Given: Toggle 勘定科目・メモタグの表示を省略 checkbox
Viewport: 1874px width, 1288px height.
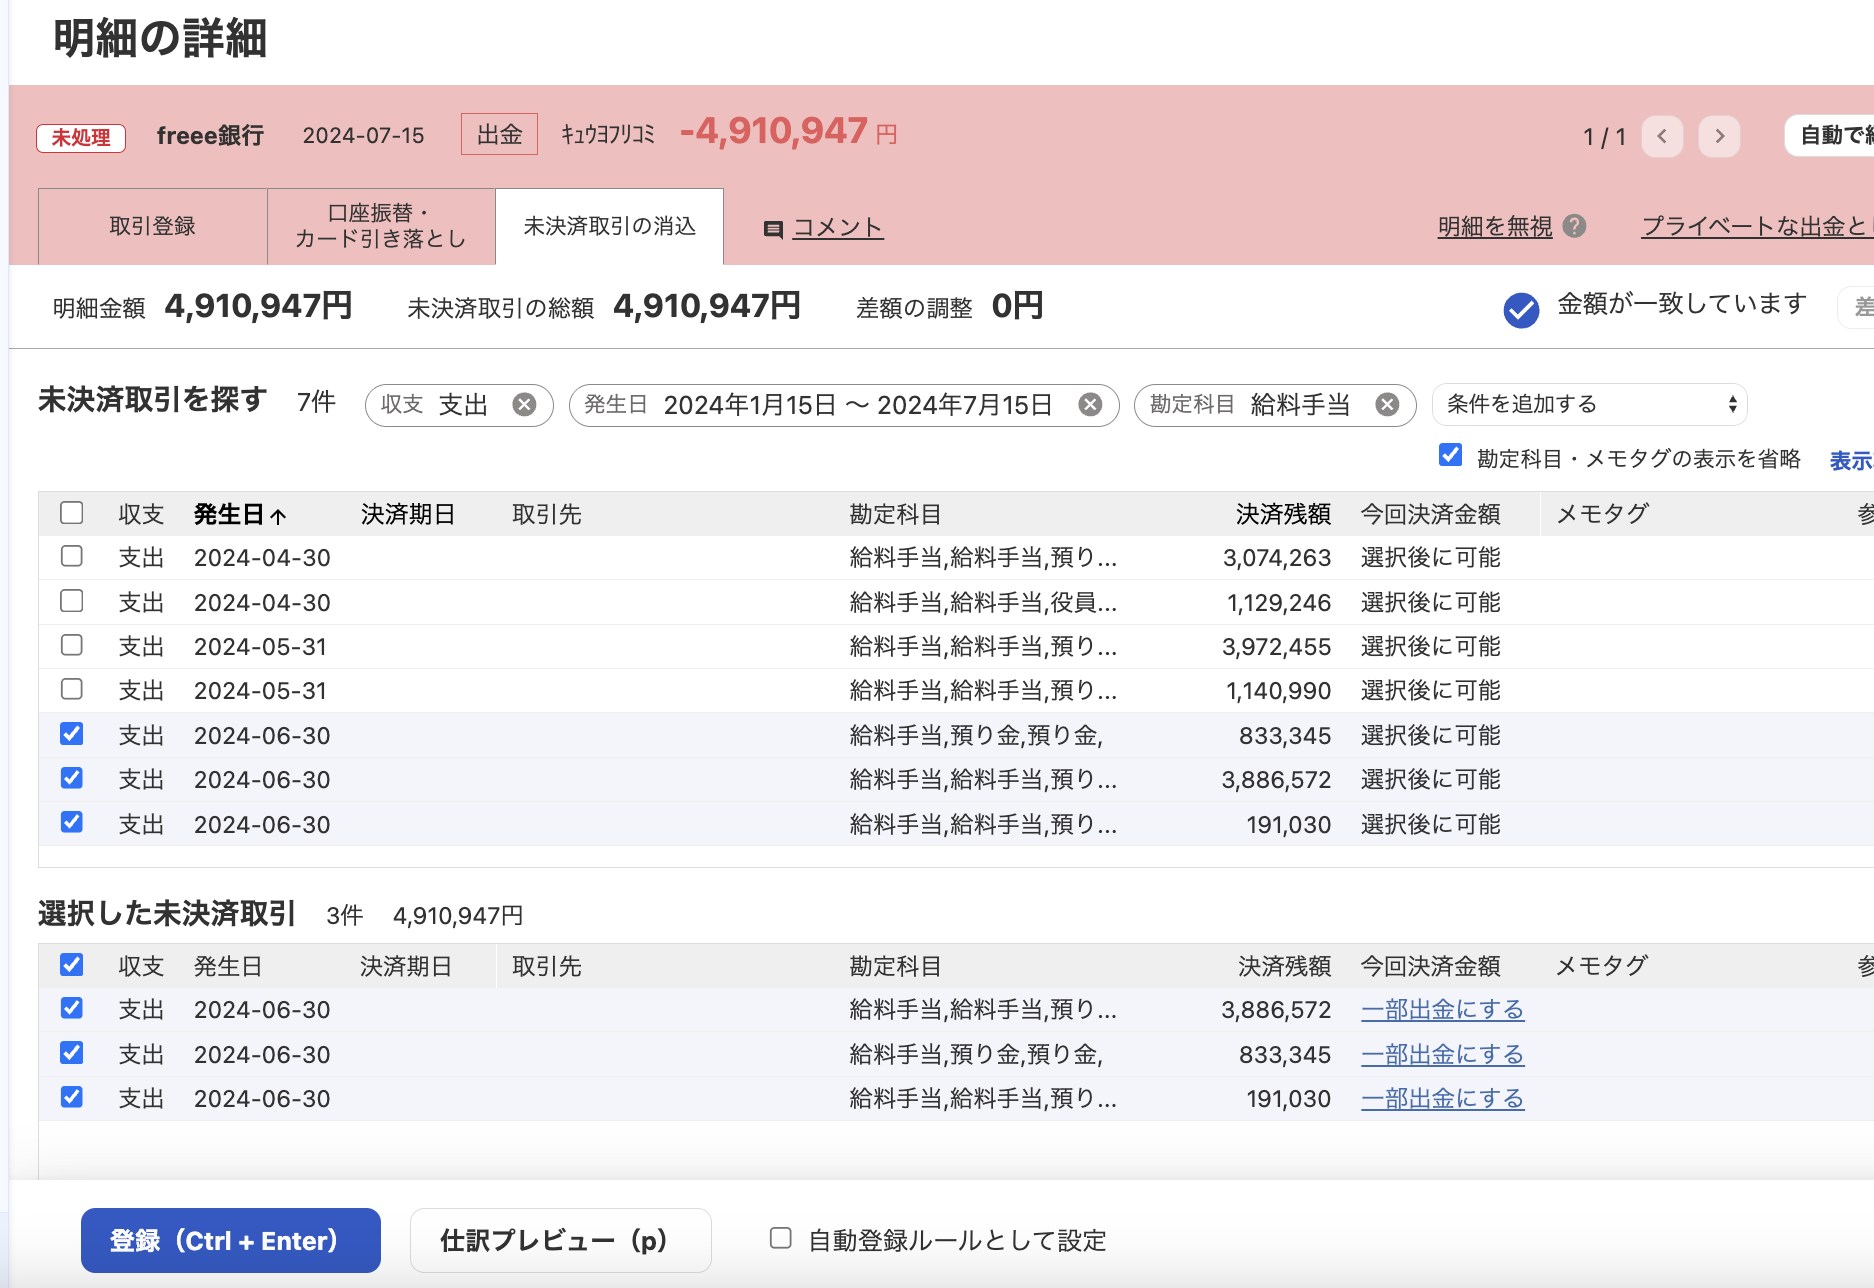Looking at the screenshot, I should (x=1450, y=455).
